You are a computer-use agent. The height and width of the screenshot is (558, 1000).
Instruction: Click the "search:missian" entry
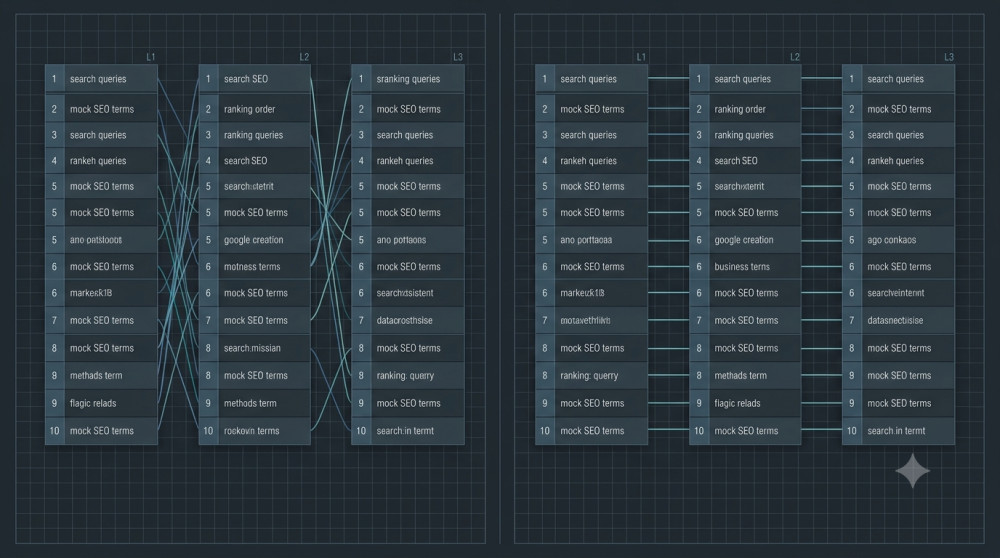(x=254, y=348)
